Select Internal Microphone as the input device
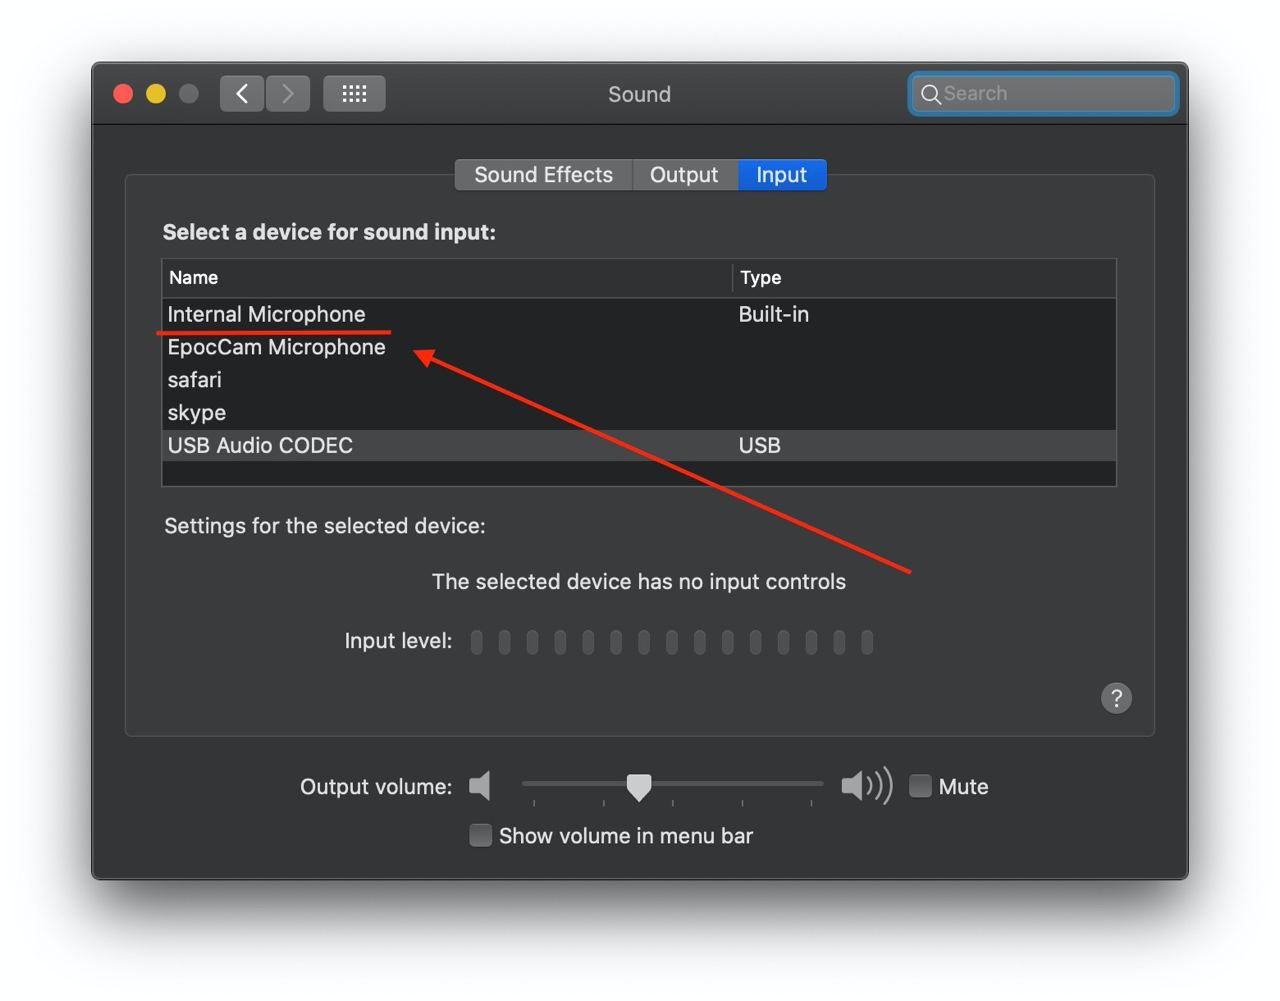The height and width of the screenshot is (1001, 1280). click(639, 314)
